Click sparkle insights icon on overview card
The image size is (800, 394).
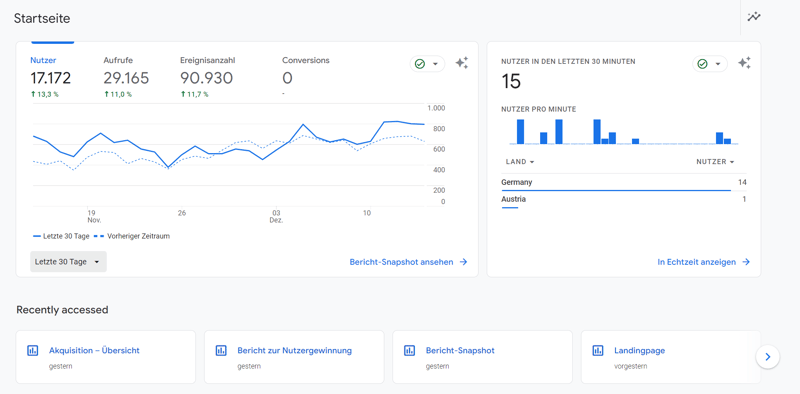tap(462, 63)
